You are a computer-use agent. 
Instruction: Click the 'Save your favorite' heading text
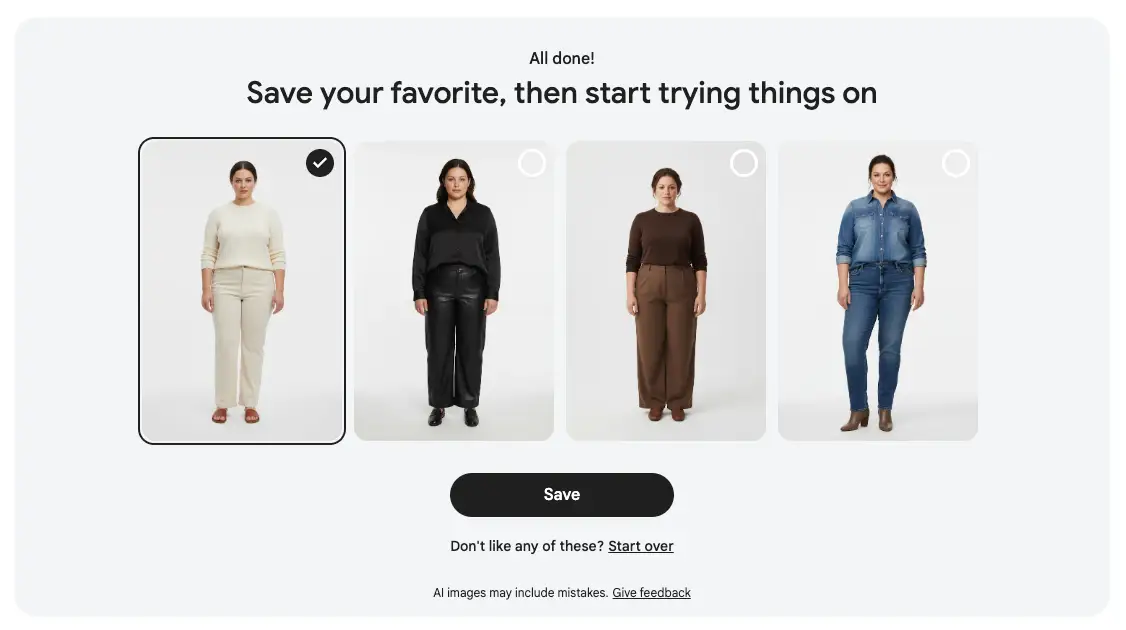(562, 93)
